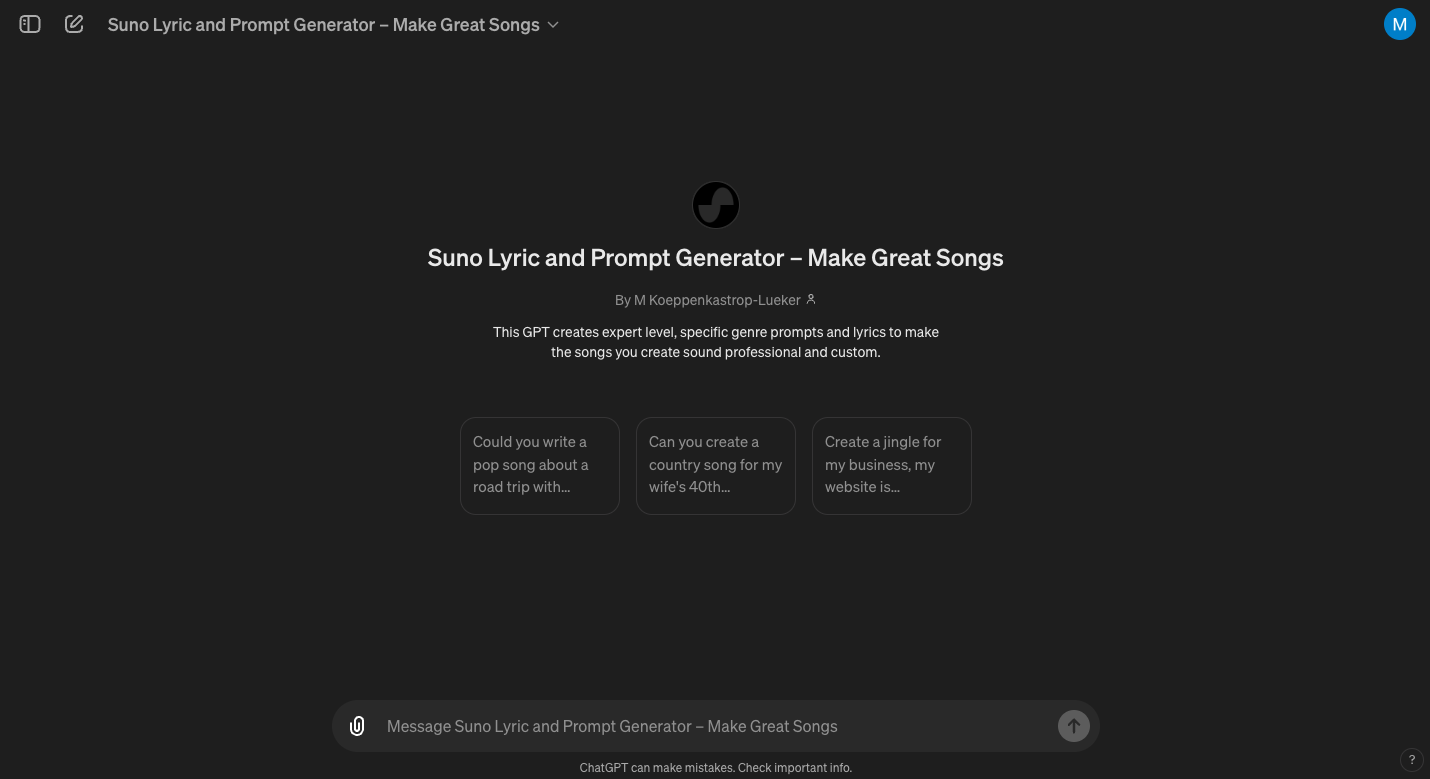
Task: Click the round Suno GPT logo
Action: 716,205
